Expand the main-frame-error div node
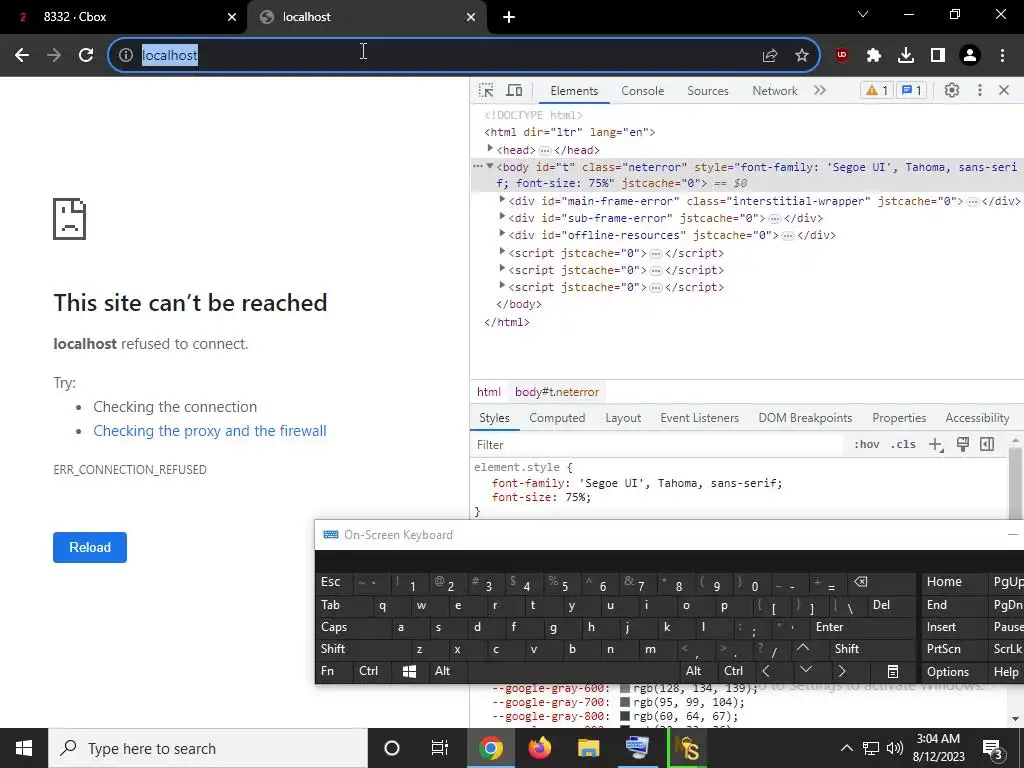This screenshot has height=768, width=1024. coord(502,200)
